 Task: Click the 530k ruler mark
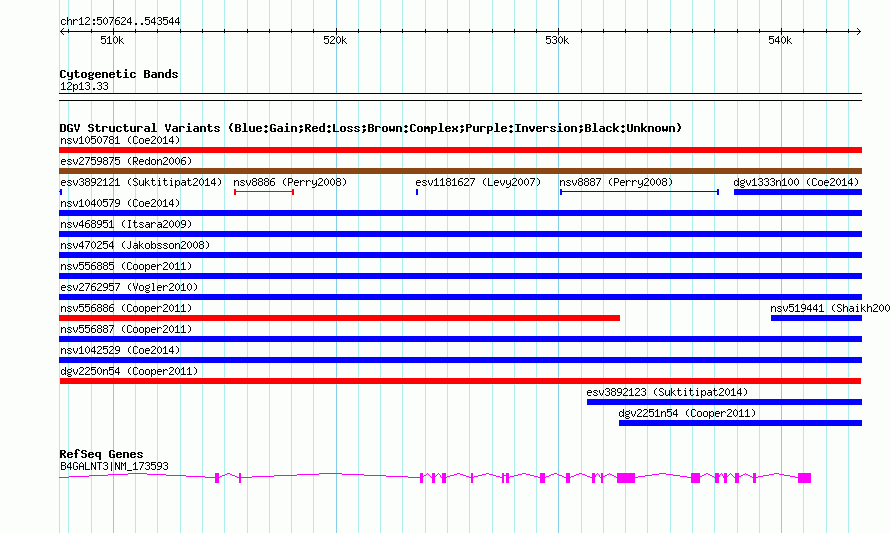pyautogui.click(x=557, y=40)
